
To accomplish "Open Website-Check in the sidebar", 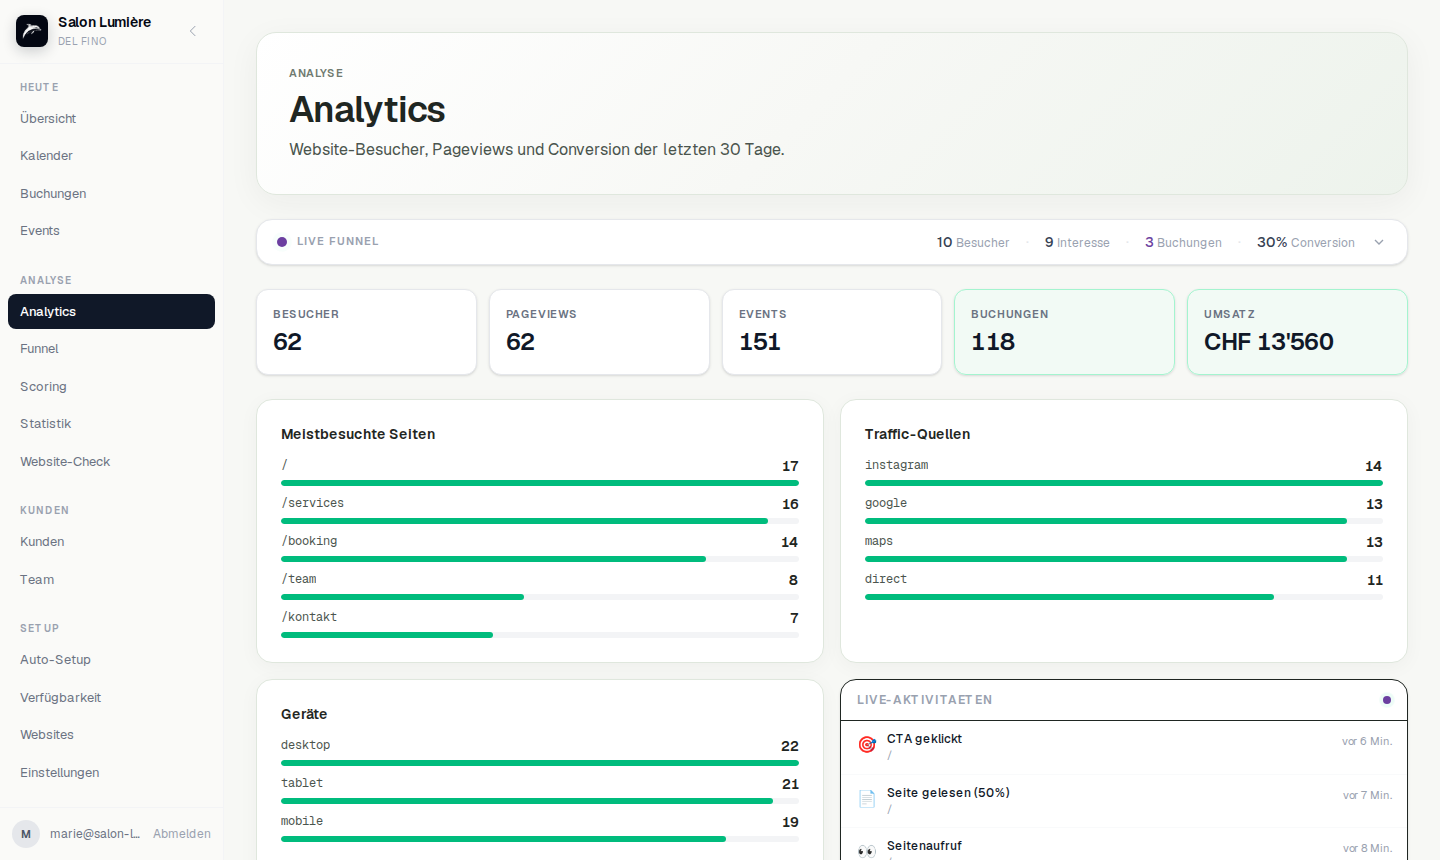I will (x=111, y=462).
